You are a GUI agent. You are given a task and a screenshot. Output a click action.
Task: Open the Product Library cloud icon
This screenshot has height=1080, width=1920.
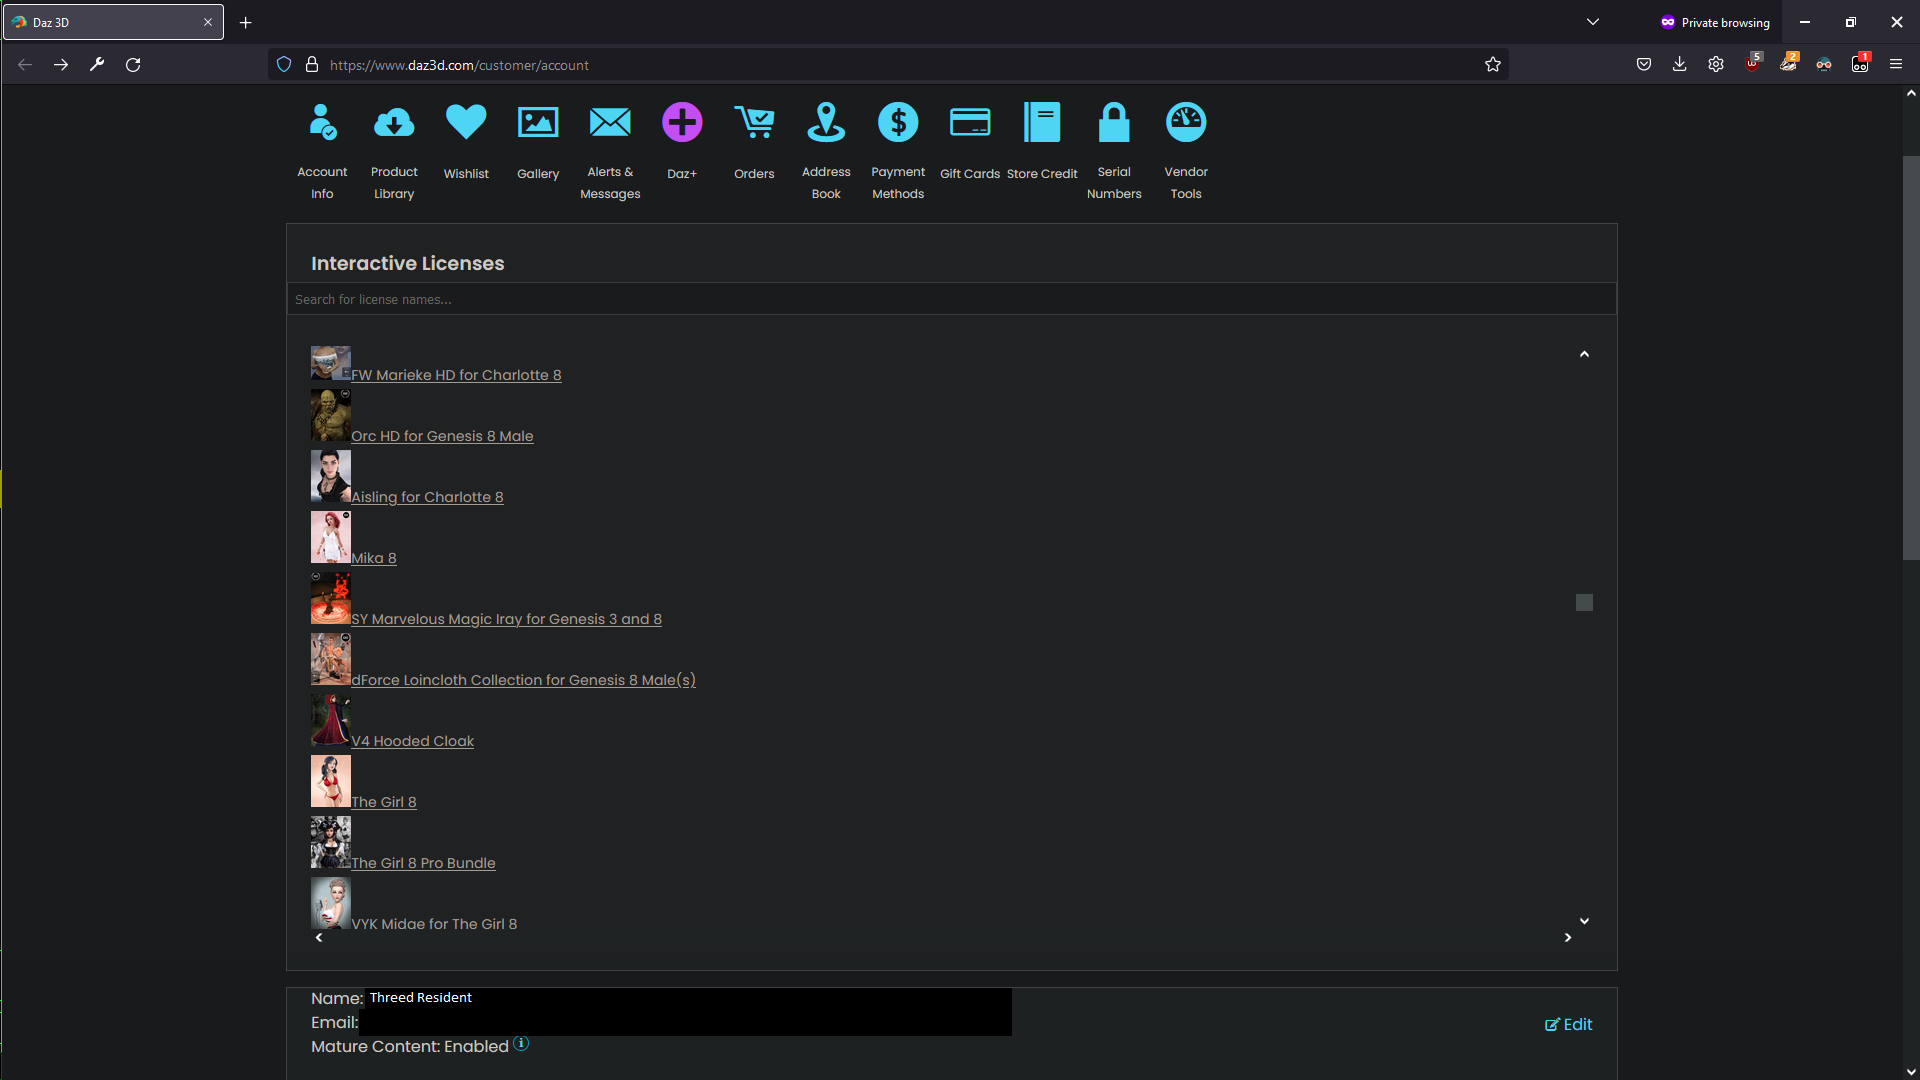click(394, 123)
